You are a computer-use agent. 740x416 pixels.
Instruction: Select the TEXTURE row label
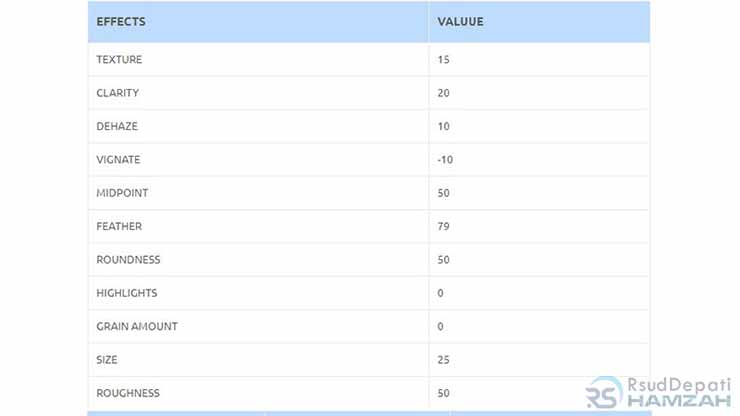coord(119,59)
